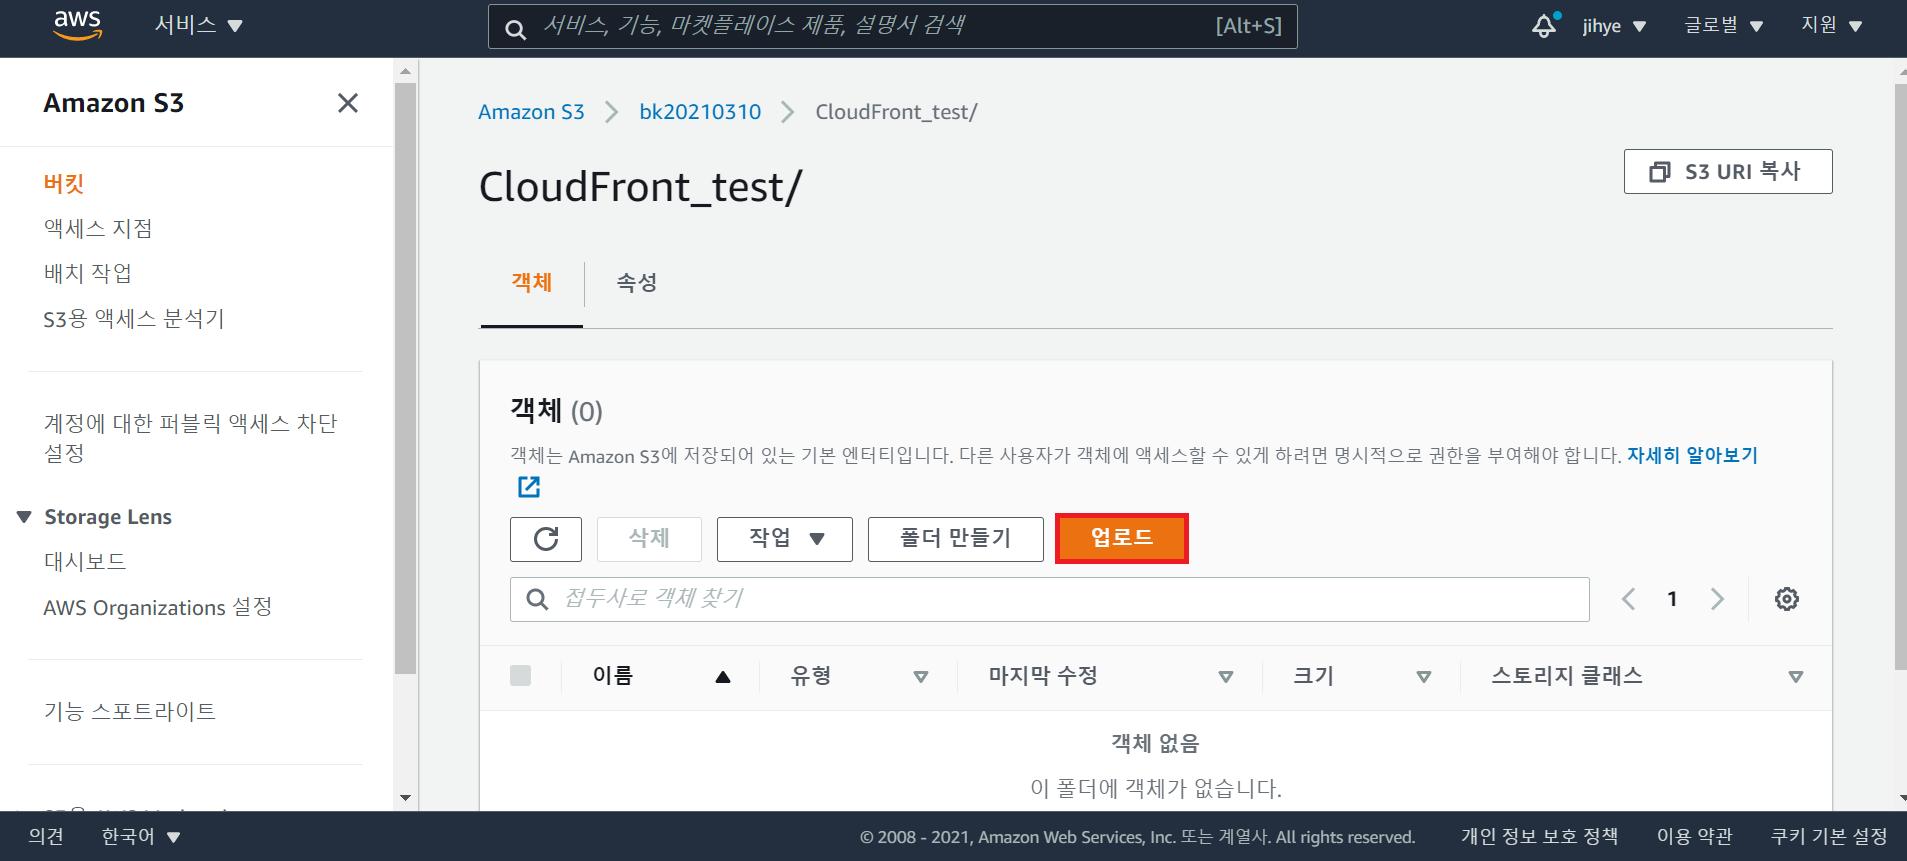Image resolution: width=1907 pixels, height=861 pixels.
Task: Open table preferences gear icon
Action: coord(1787,599)
